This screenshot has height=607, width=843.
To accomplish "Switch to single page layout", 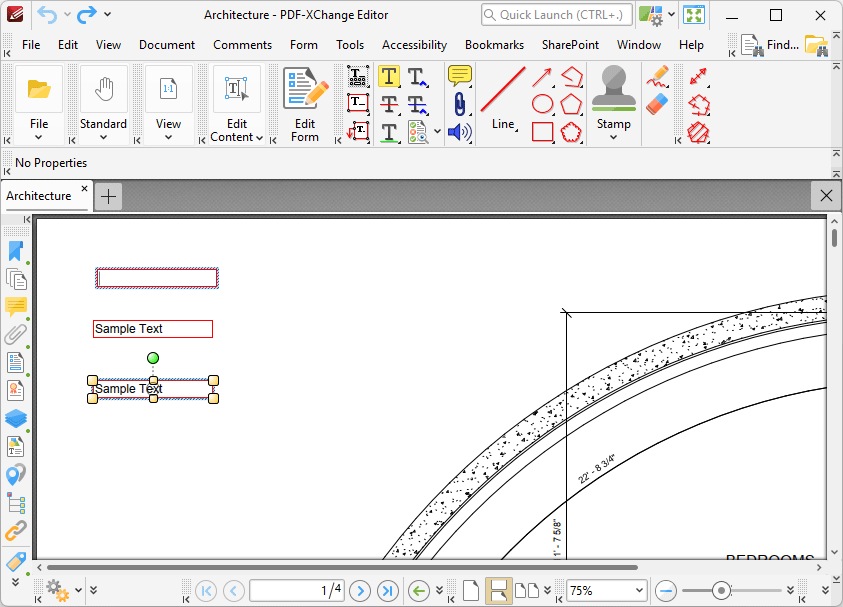I will (471, 591).
